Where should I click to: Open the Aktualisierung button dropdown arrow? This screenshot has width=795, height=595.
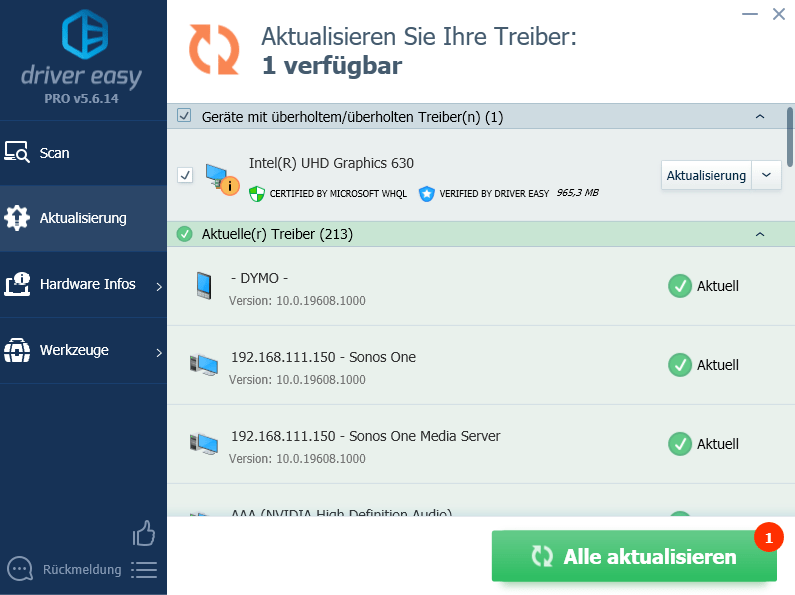(x=767, y=175)
